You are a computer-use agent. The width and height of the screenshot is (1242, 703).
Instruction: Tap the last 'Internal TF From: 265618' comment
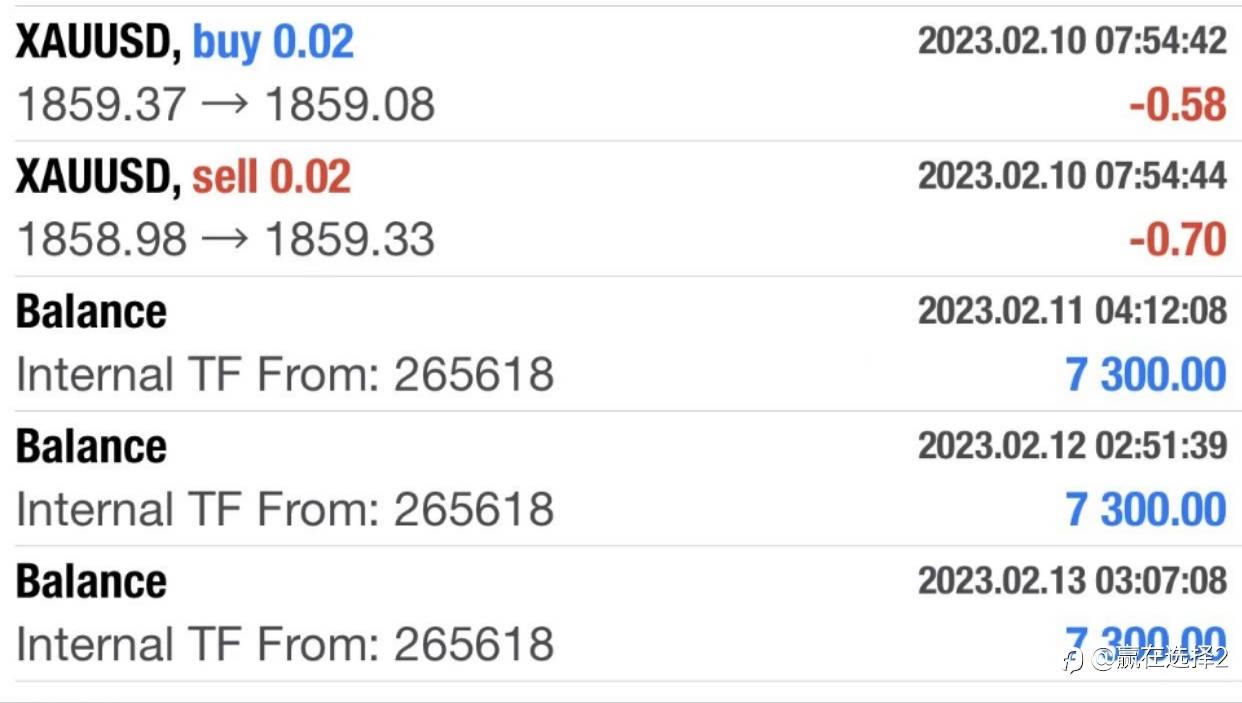click(x=285, y=644)
